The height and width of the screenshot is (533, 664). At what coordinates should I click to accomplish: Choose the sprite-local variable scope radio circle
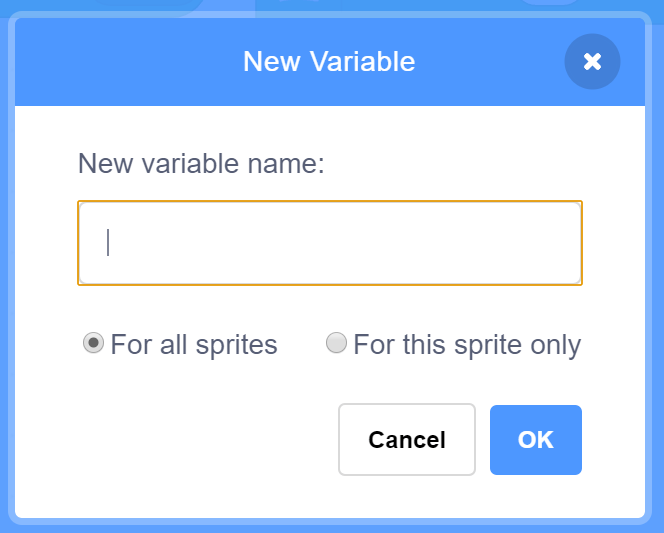tap(337, 344)
